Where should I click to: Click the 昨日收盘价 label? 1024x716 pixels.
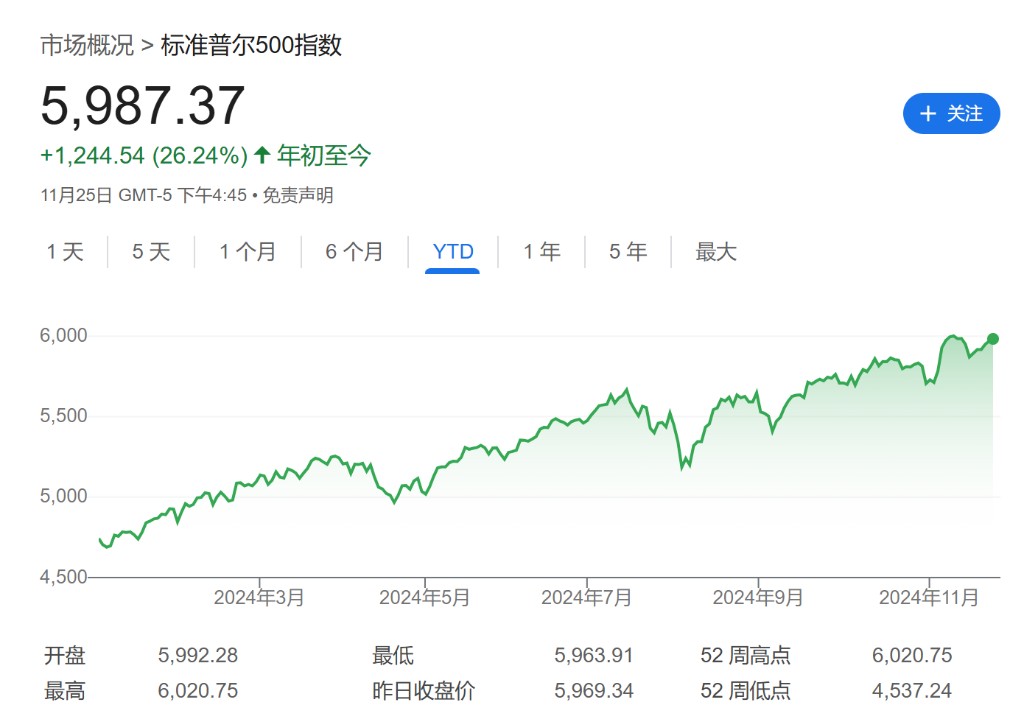[423, 691]
